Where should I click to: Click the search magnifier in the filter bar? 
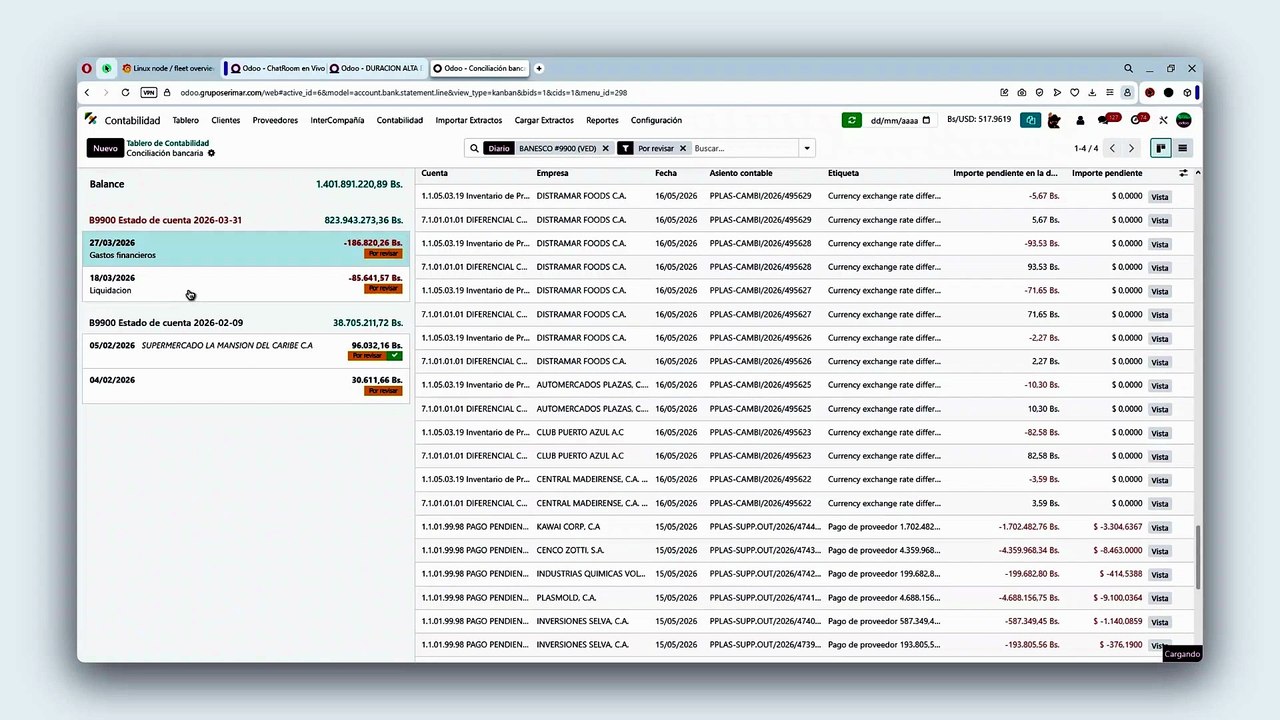coord(473,148)
